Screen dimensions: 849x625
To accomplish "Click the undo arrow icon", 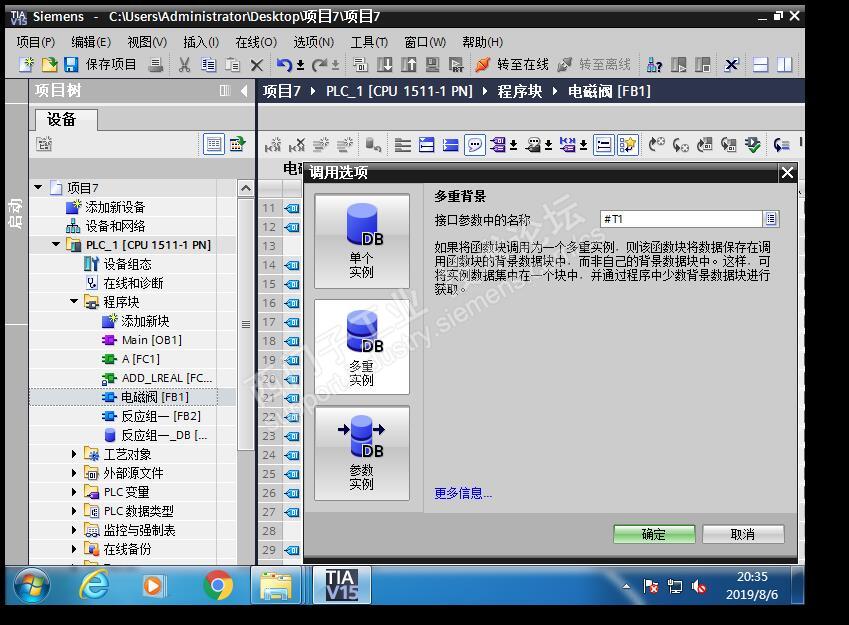I will click(284, 65).
